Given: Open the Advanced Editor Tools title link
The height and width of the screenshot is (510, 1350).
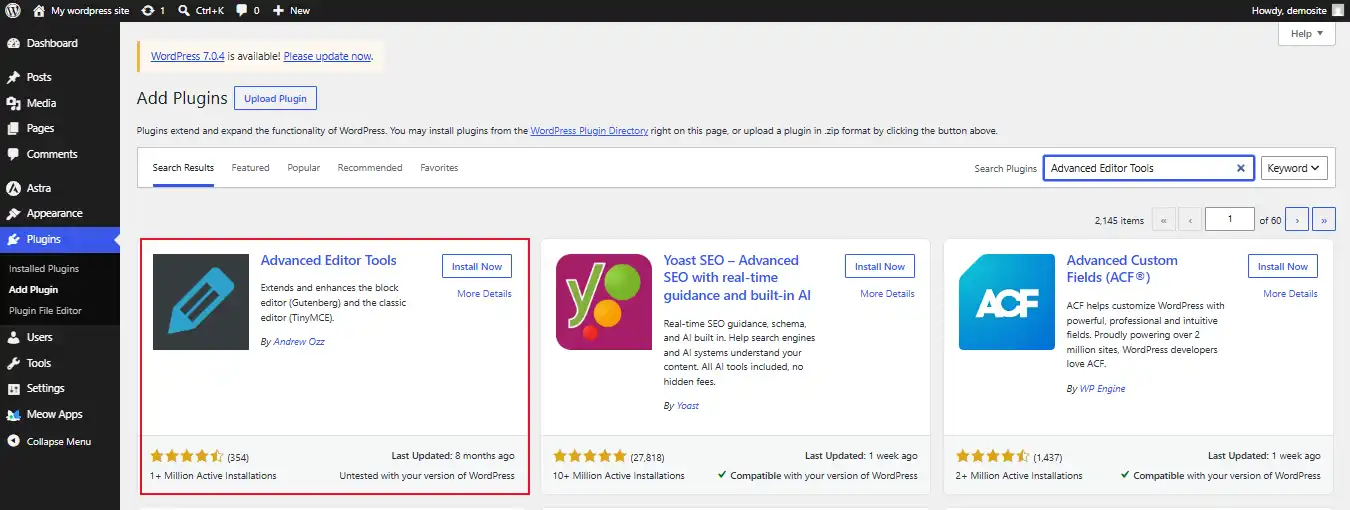Looking at the screenshot, I should point(328,260).
